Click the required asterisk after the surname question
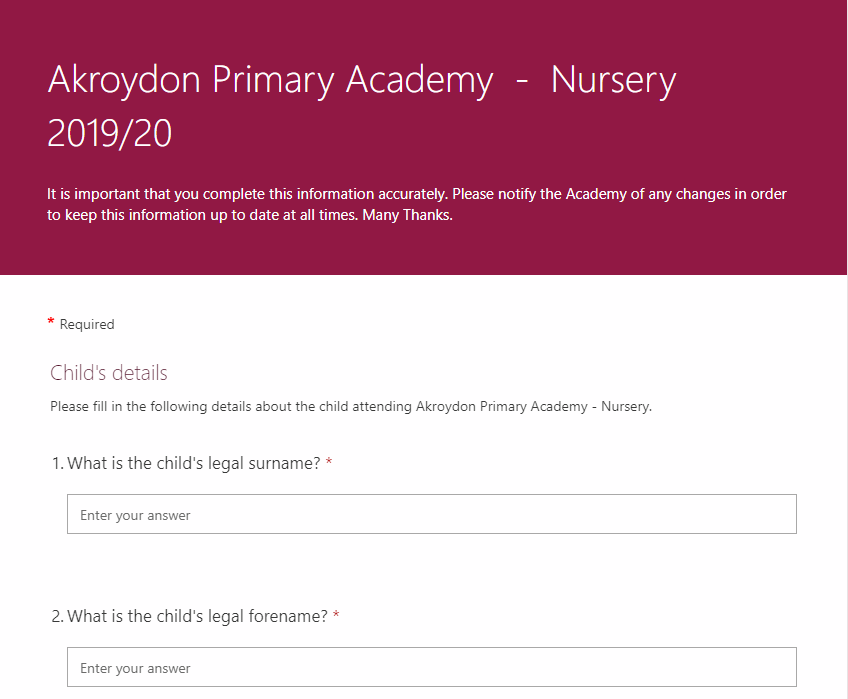 tap(329, 461)
